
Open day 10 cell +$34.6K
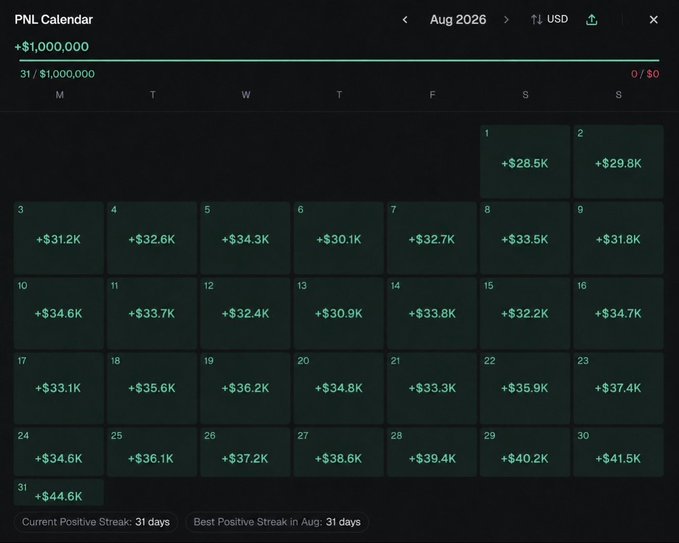click(58, 313)
